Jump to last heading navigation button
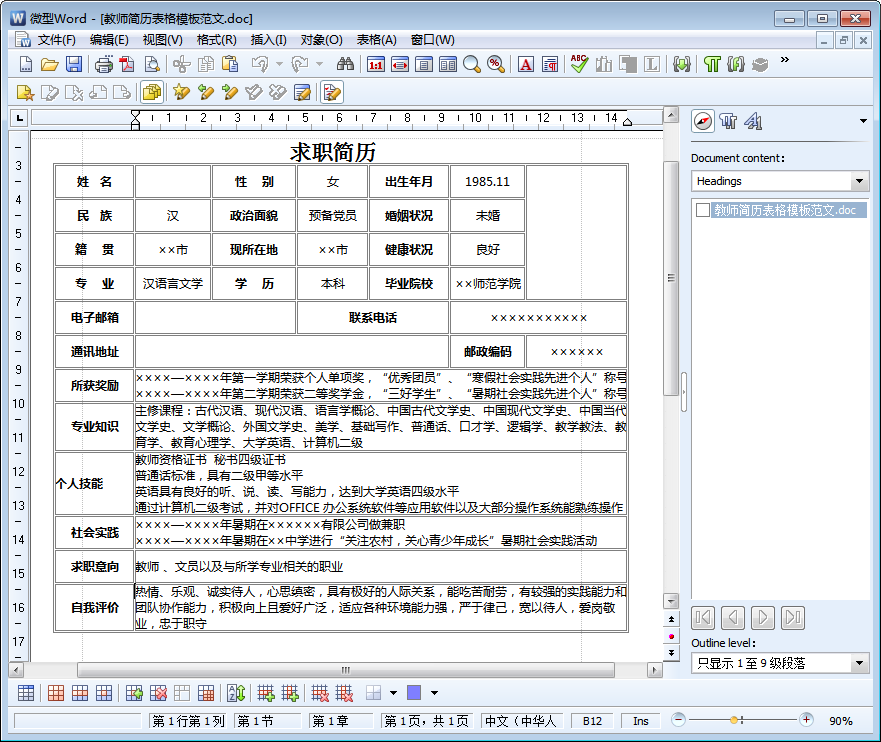The width and height of the screenshot is (881, 742). [x=792, y=618]
